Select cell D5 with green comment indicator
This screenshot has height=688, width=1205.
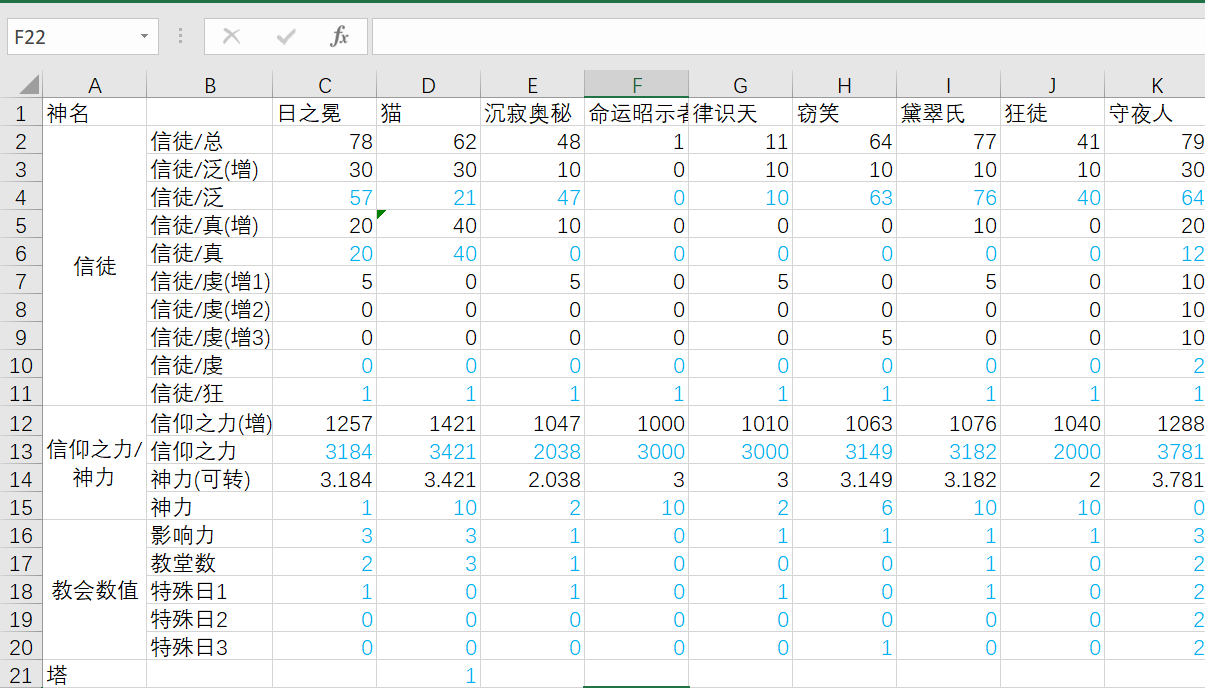[x=428, y=226]
